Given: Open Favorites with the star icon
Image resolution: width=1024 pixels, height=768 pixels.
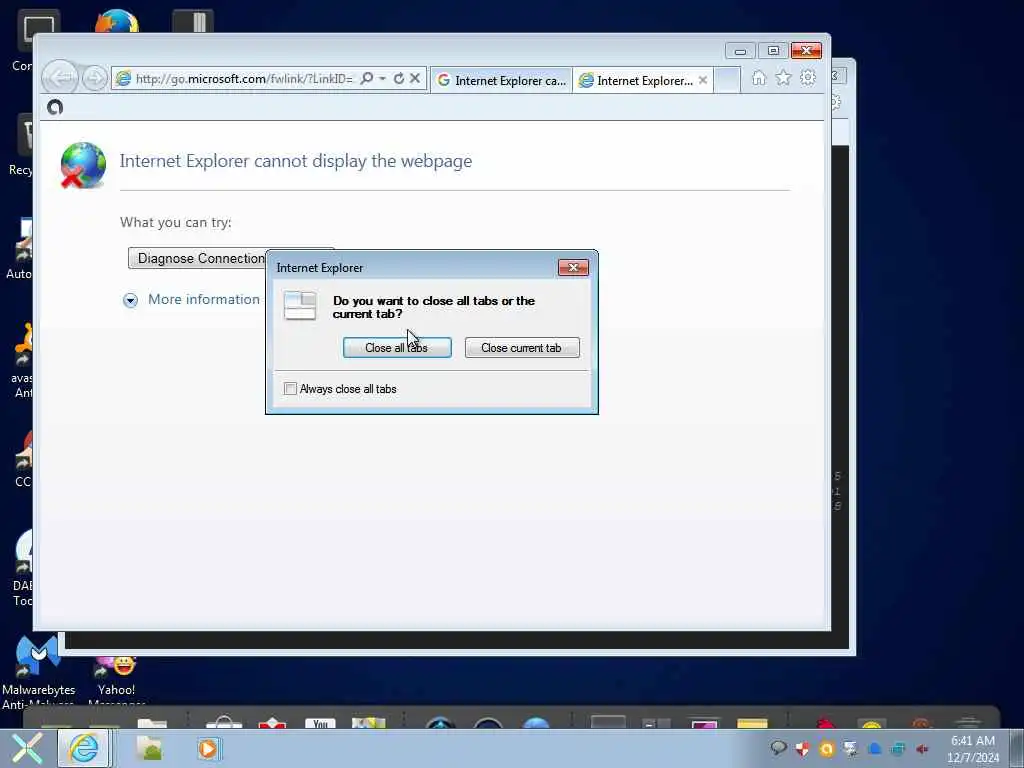Looking at the screenshot, I should [783, 78].
